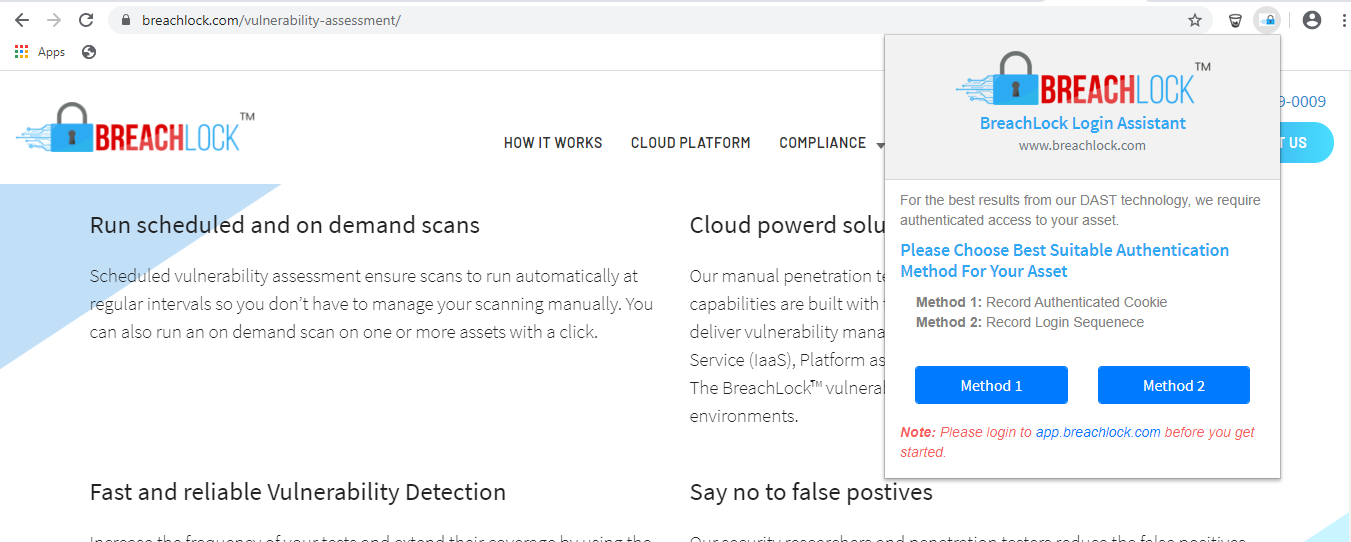Viewport: 1351px width, 542px height.
Task: Open the Chrome profile avatar icon
Action: point(1312,20)
